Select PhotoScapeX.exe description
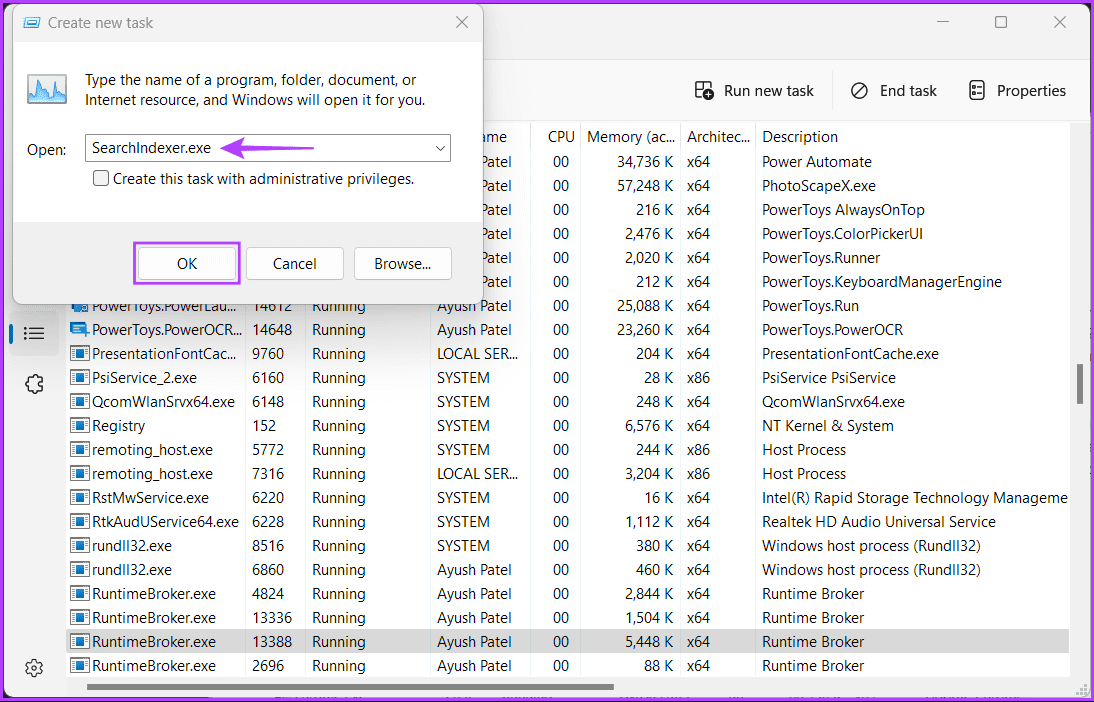1094x702 pixels. 818,186
